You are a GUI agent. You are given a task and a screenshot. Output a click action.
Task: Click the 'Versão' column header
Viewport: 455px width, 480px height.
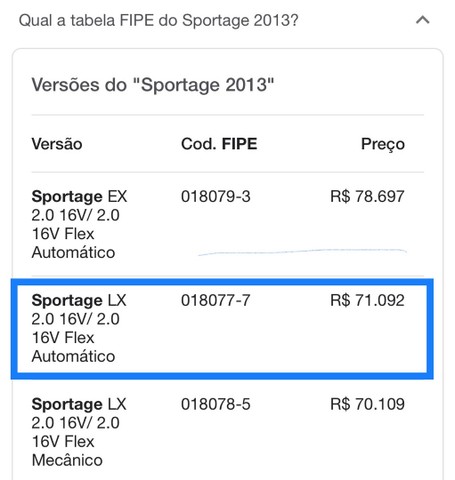(57, 144)
